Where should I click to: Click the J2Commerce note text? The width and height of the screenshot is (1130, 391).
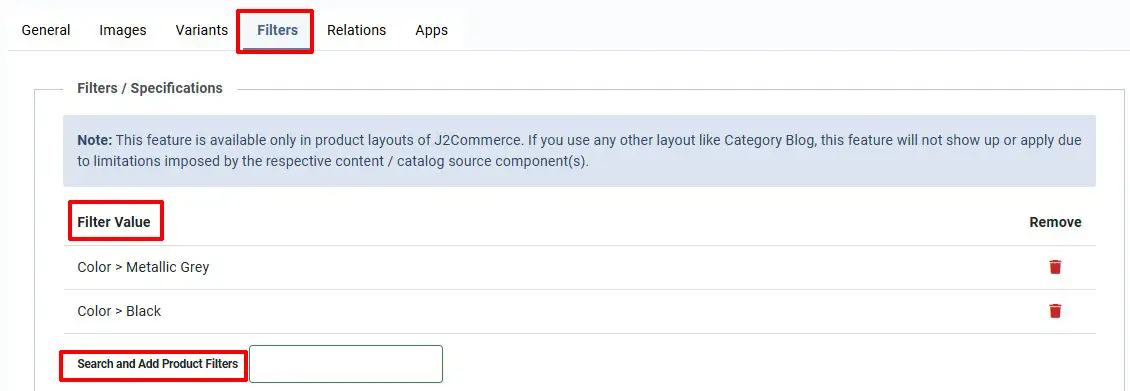click(x=579, y=150)
